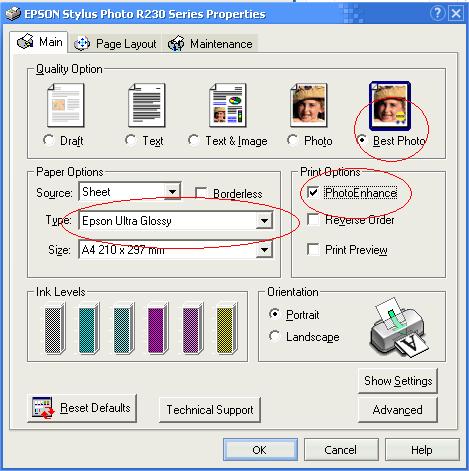Click the black ink level cartridge

pos(55,328)
